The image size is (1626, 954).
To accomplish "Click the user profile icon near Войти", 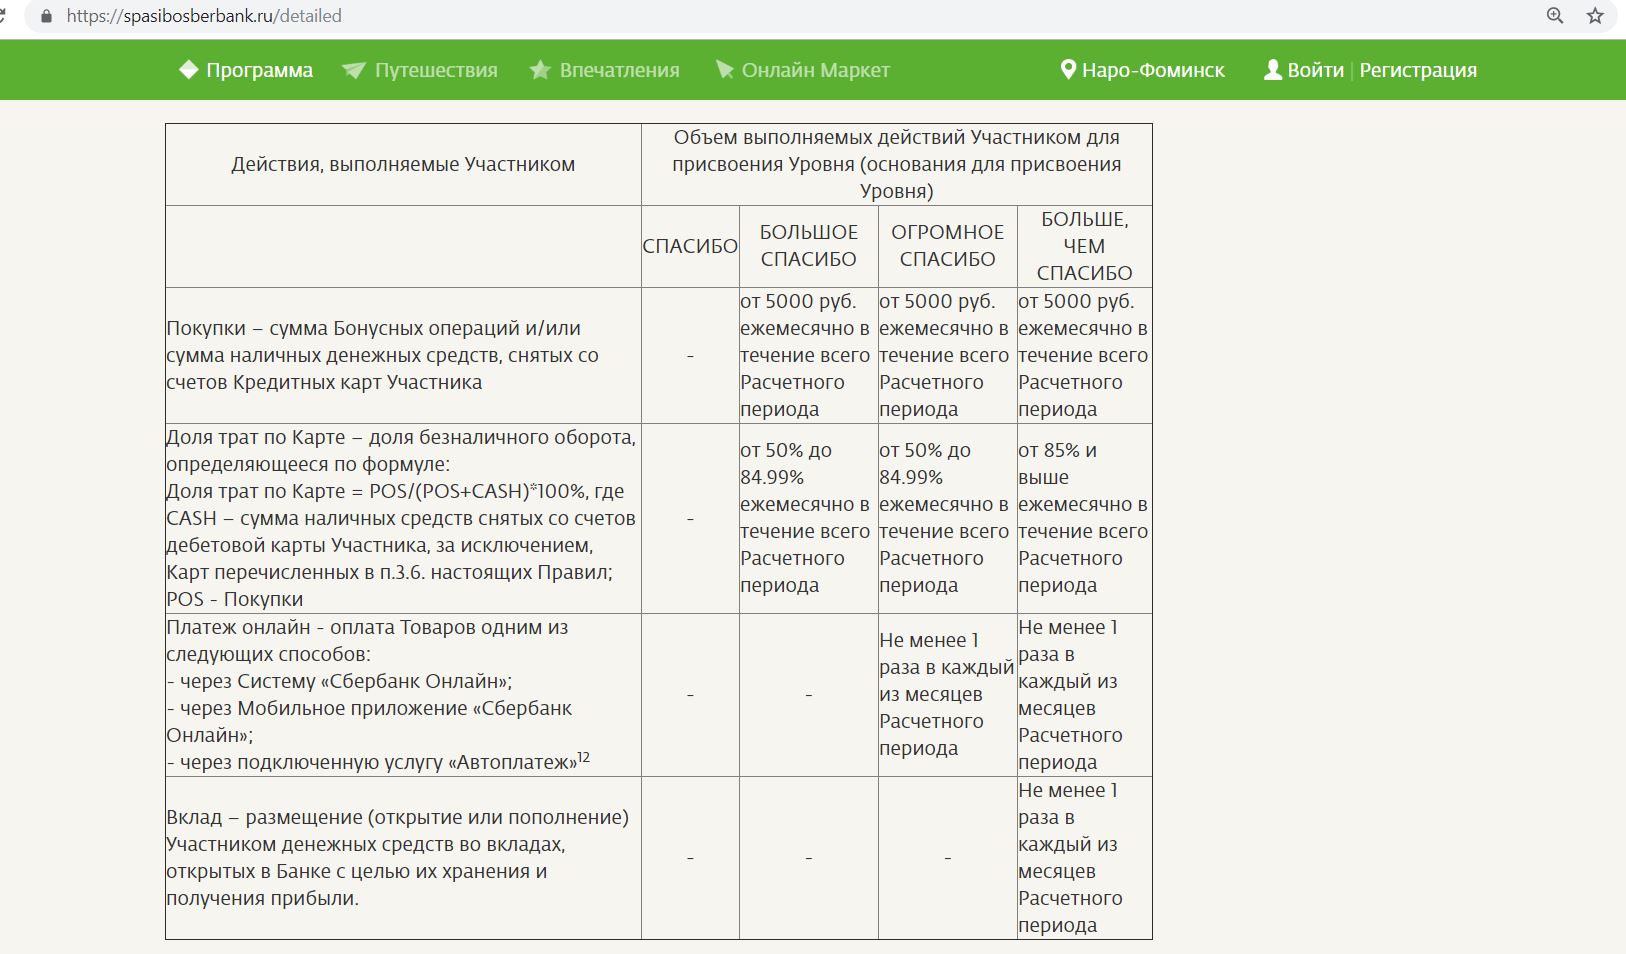I will coord(1272,70).
